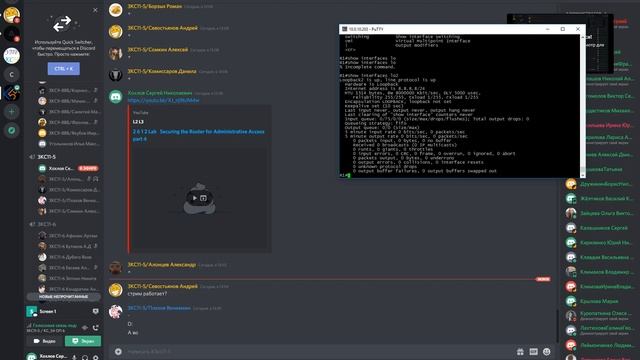Expand the ЭКСП-5 voice channel
640x360 pixels.
point(47,157)
